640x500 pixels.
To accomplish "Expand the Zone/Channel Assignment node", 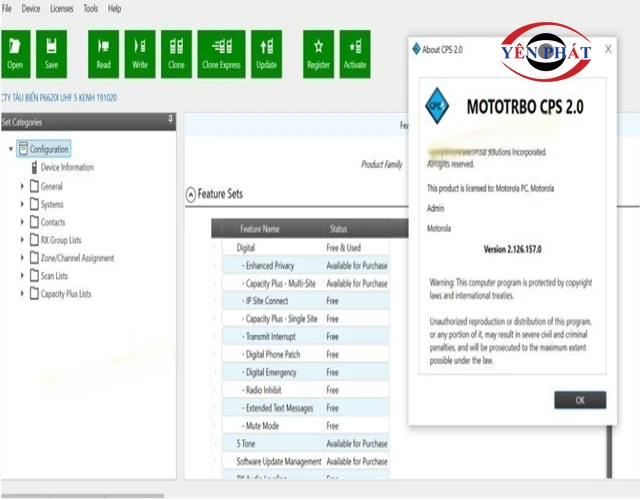I will tap(22, 258).
